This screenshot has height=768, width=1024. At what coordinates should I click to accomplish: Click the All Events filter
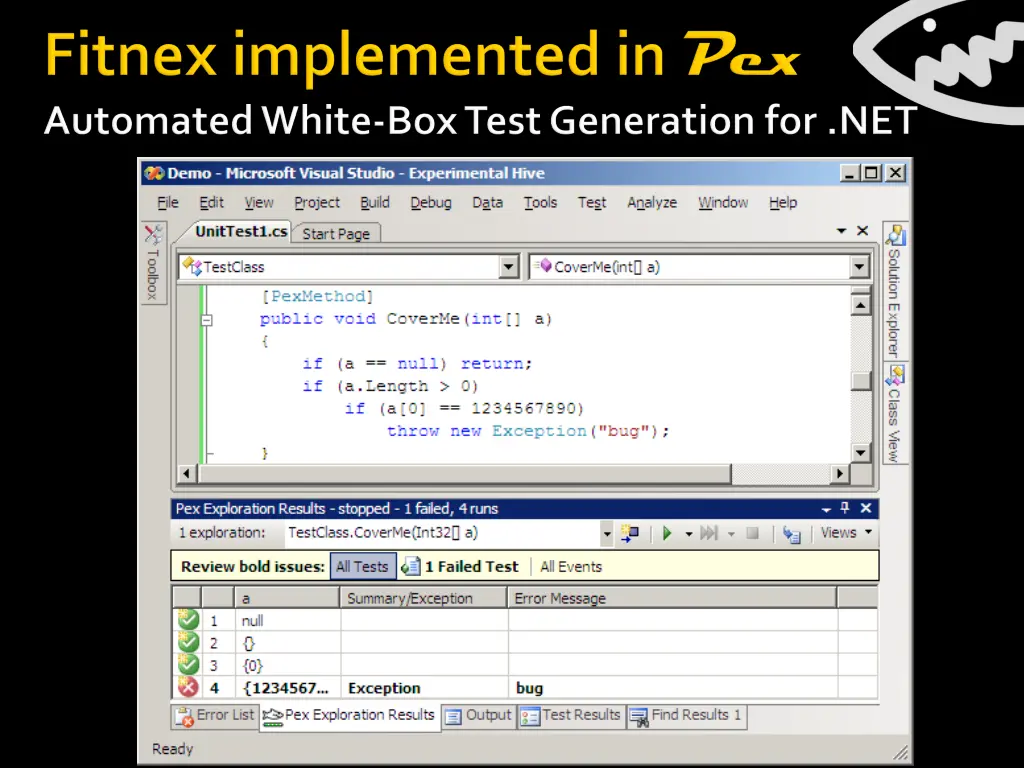pos(571,566)
